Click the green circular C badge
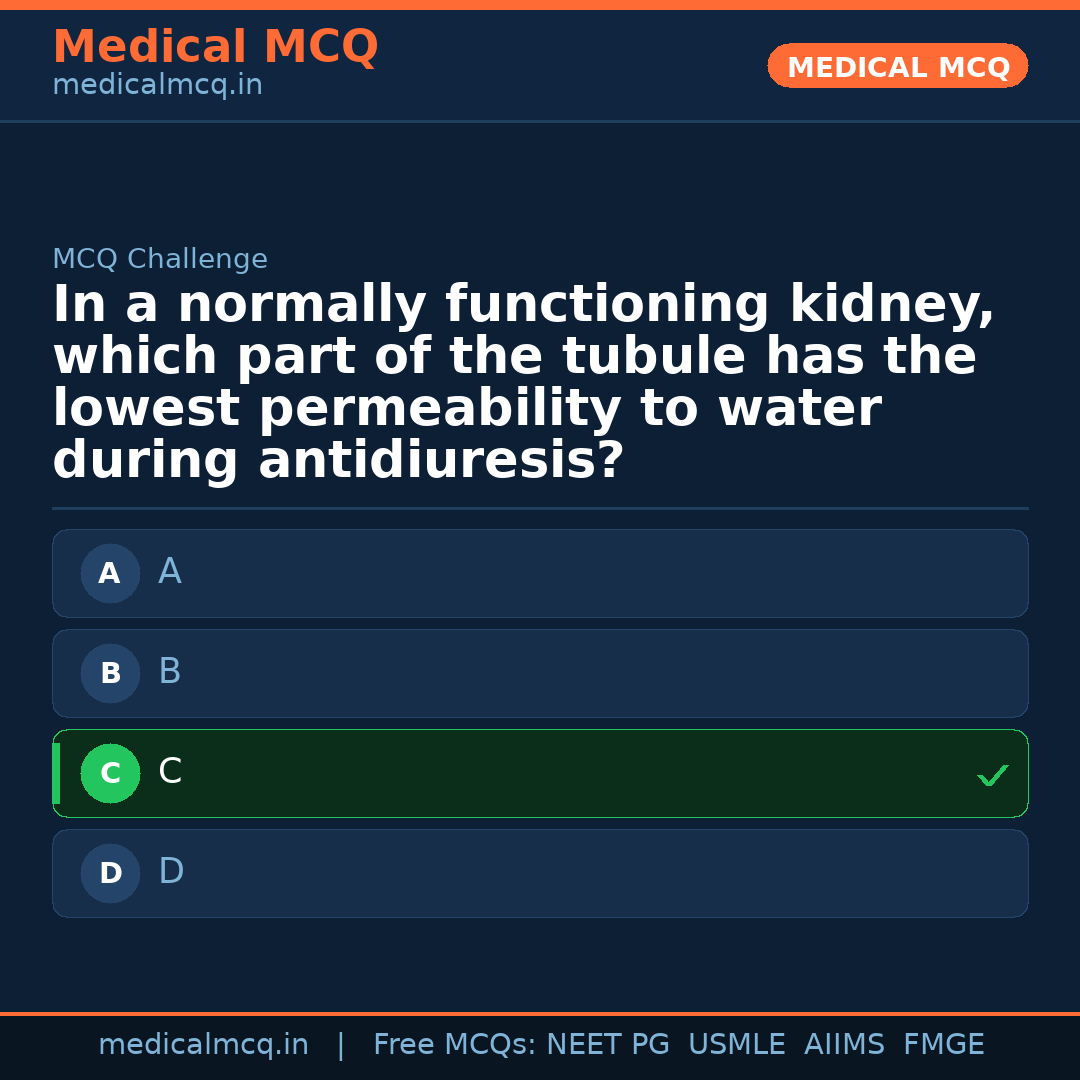This screenshot has height=1080, width=1080. (110, 774)
